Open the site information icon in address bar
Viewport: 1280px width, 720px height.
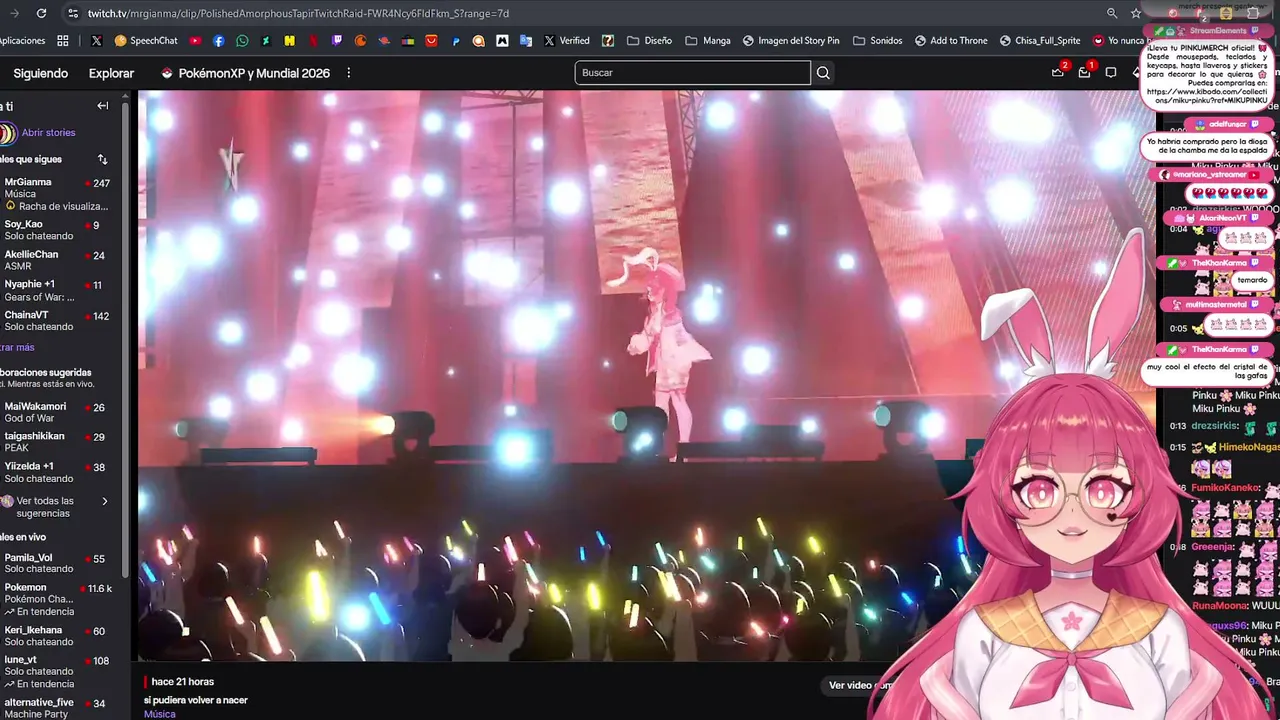click(x=72, y=13)
